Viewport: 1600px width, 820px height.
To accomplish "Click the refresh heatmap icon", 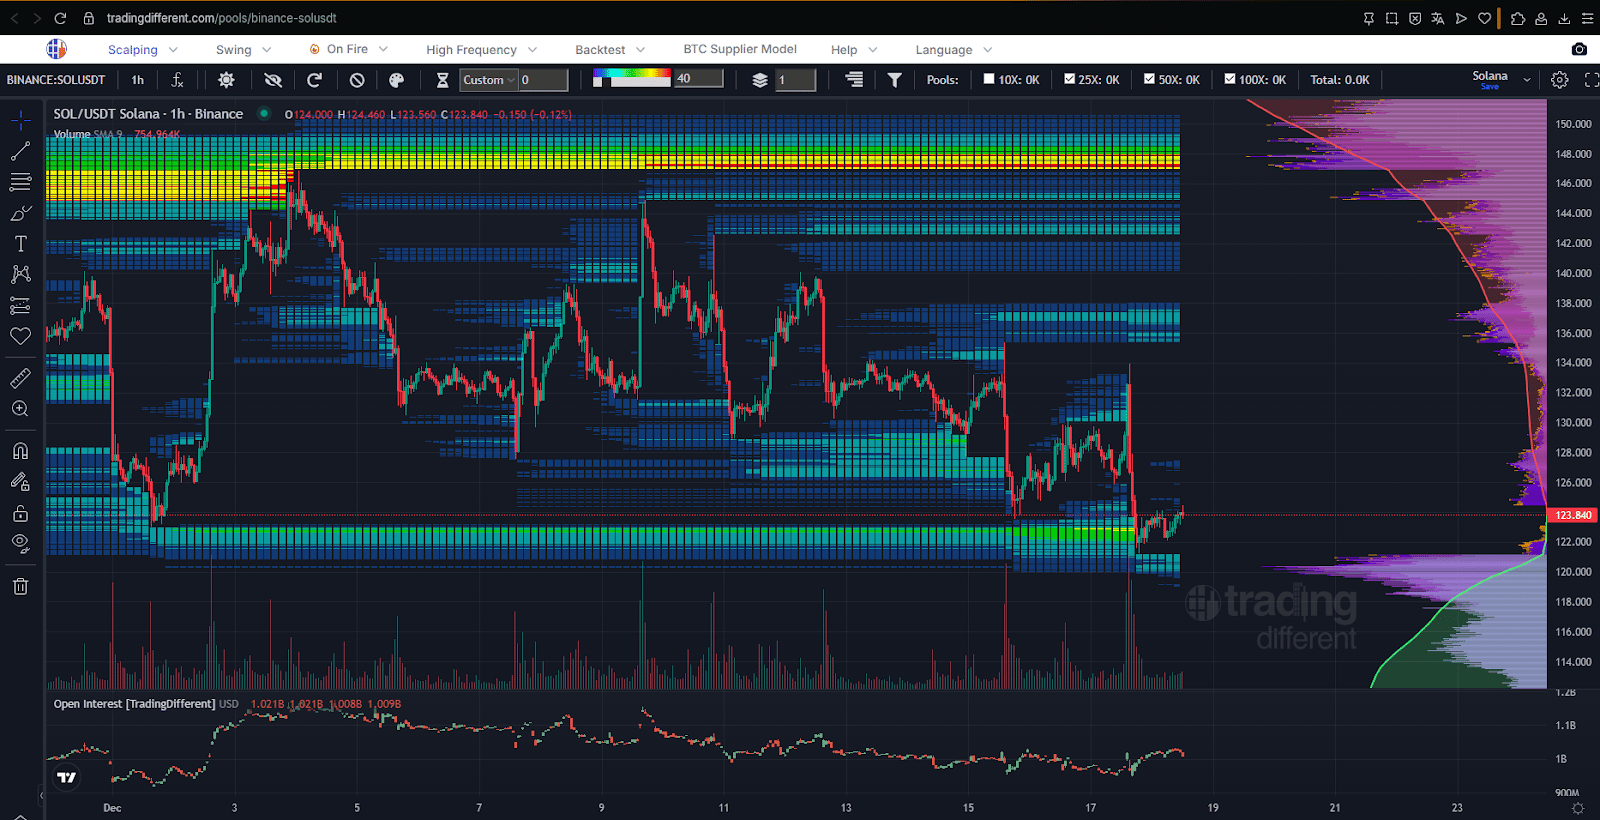I will coord(314,80).
